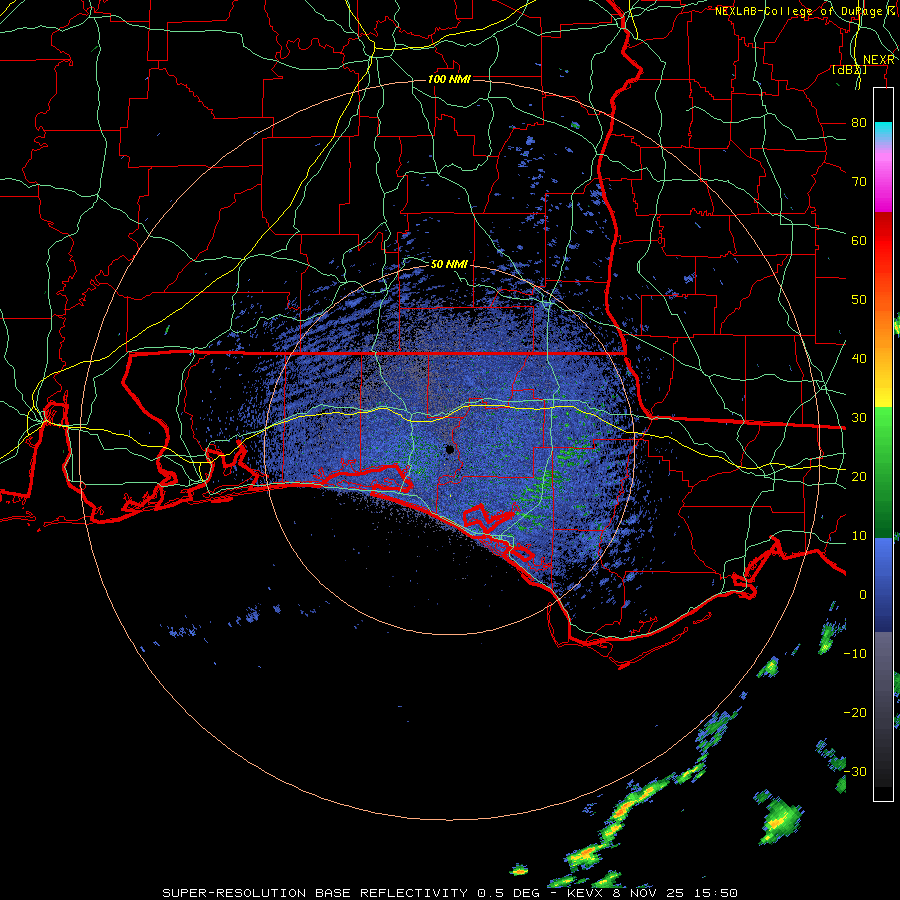Viewport: 900px width, 900px height.
Task: Select the 80 value on the dBZ scale
Action: pos(859,122)
